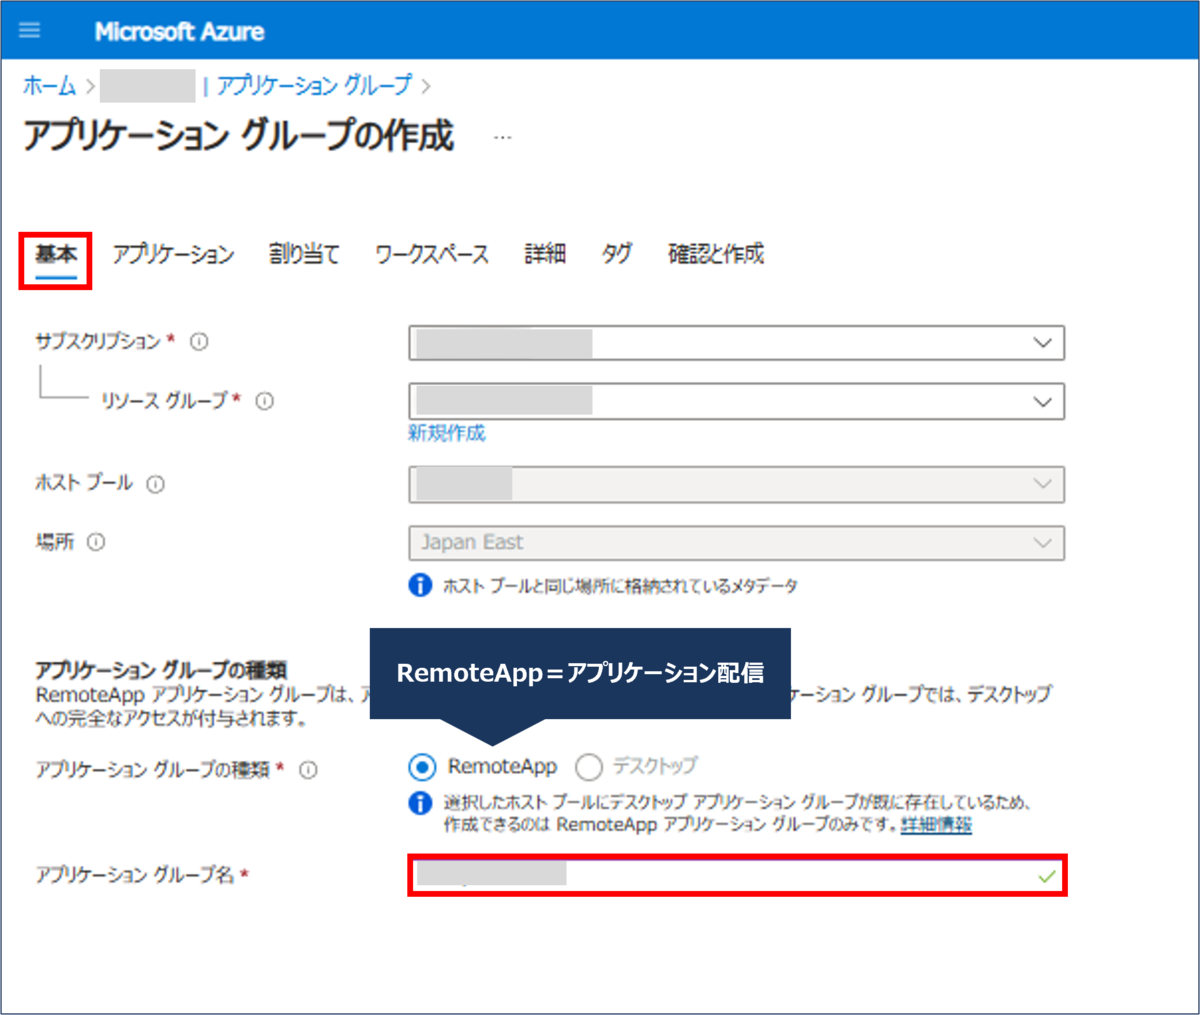Click info icon beside アプリケーション グループの種類 field label
The image size is (1200, 1015).
(x=308, y=770)
